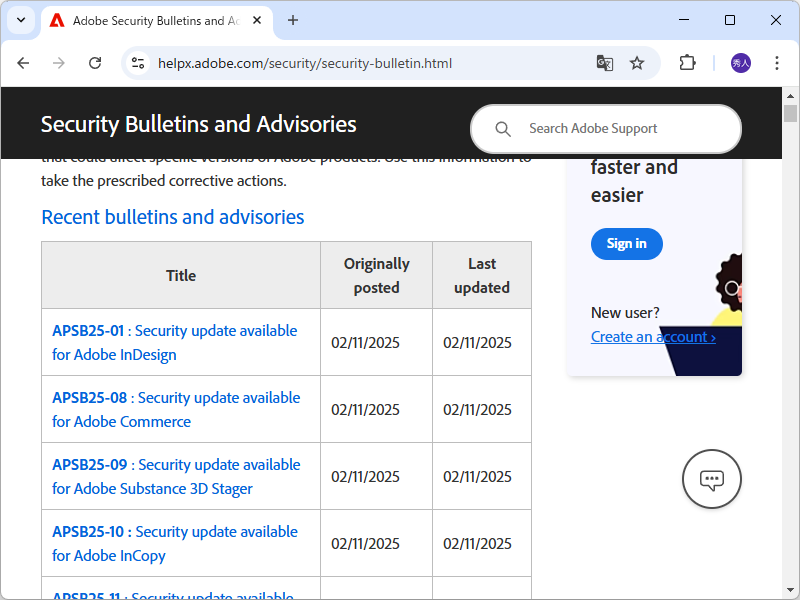The image size is (800, 600).
Task: Expand the tab search dropdown arrow
Action: pos(20,20)
